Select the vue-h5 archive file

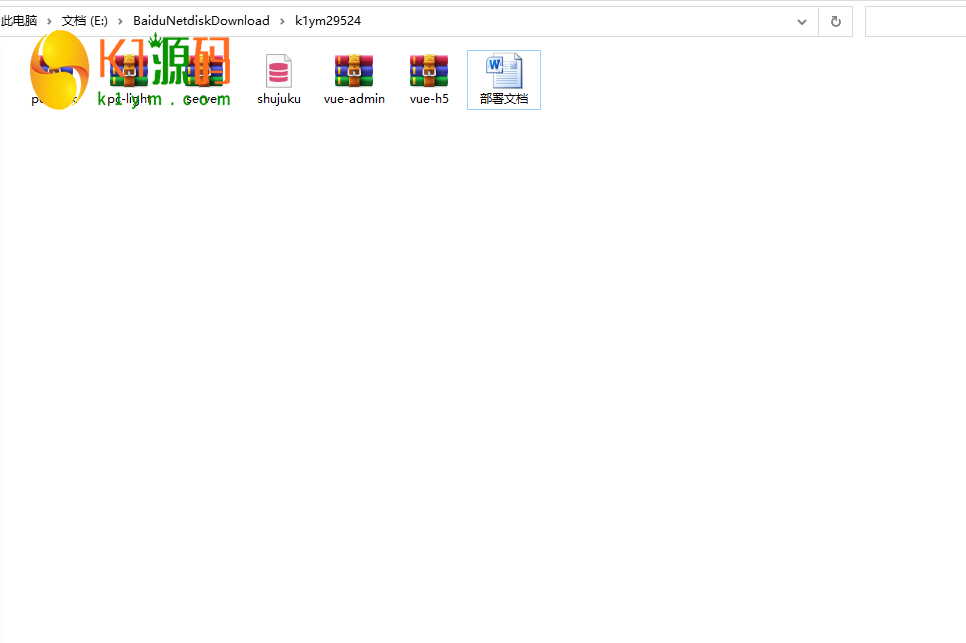click(429, 79)
